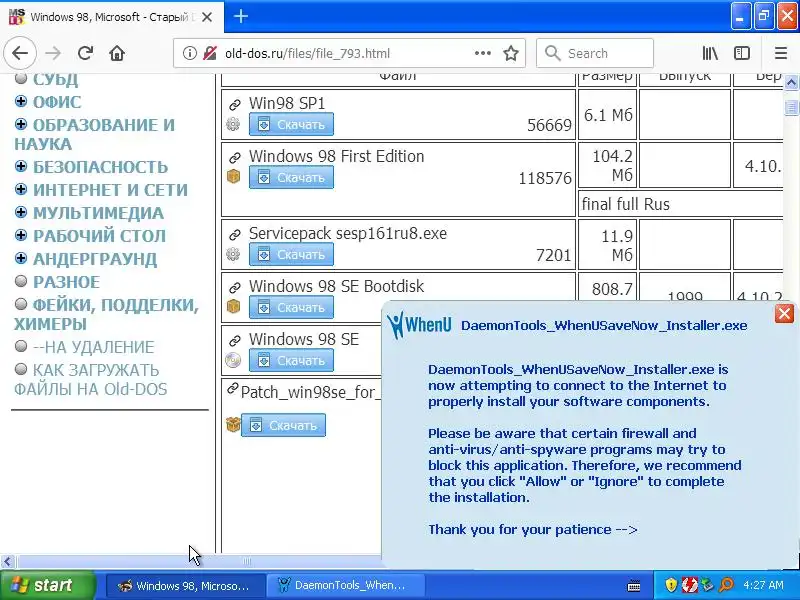This screenshot has width=800, height=600.
Task: Click the WhenU logo in popup
Action: coord(418,324)
